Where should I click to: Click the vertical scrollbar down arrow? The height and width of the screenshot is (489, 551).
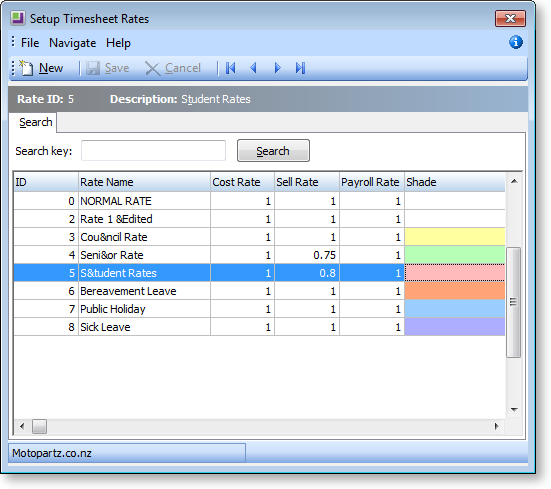[x=514, y=410]
